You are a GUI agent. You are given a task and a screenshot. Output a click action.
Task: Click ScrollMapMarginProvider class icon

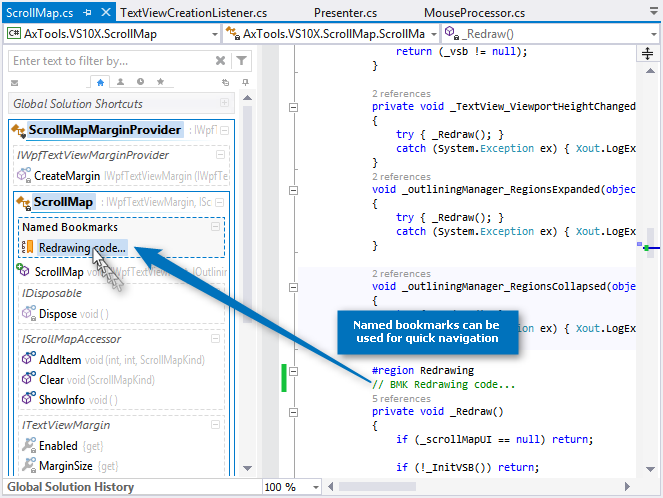[x=19, y=131]
